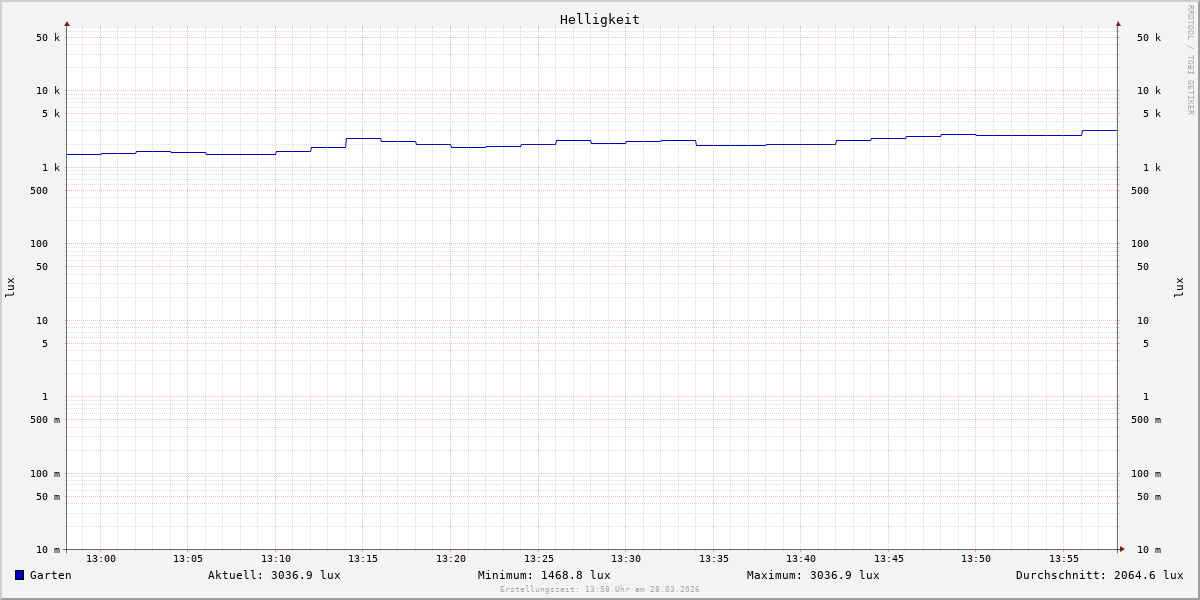Click the 13:15 time axis label
Screen dimensions: 1200x600
pos(363,559)
